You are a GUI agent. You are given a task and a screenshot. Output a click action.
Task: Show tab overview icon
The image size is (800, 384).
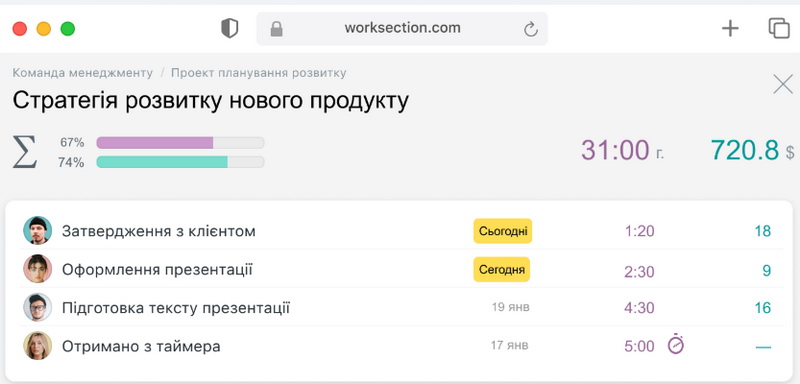click(x=779, y=29)
